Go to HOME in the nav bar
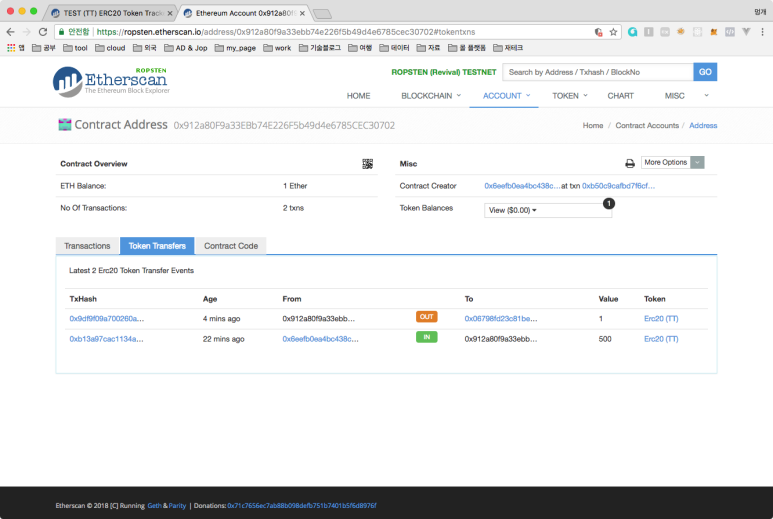This screenshot has width=773, height=519. tap(358, 96)
